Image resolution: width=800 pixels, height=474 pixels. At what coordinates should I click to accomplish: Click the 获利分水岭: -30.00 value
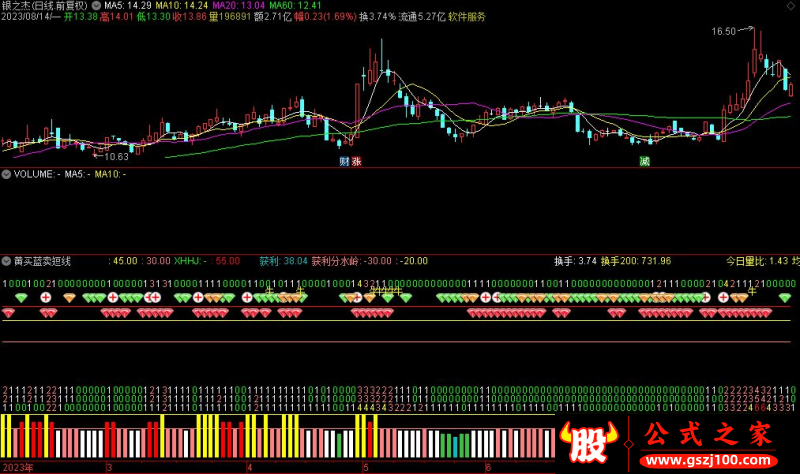352,261
